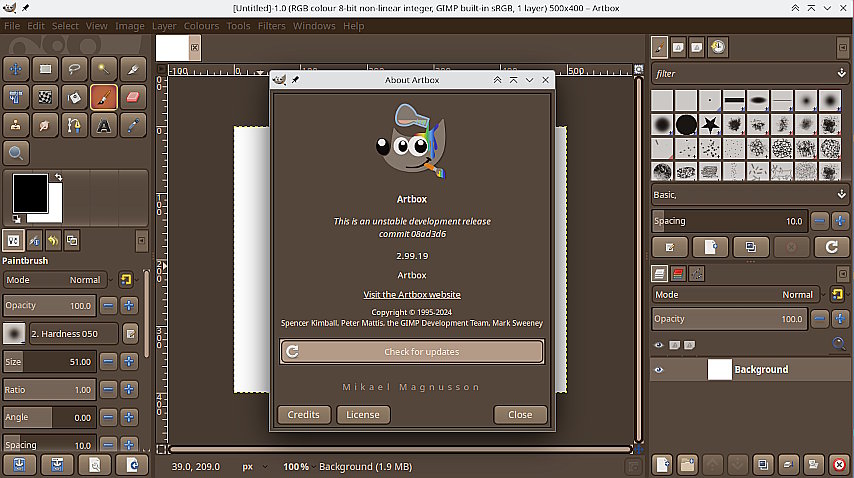This screenshot has height=478, width=854.
Task: Select the checkered Warp Transform tool
Action: coord(45,97)
